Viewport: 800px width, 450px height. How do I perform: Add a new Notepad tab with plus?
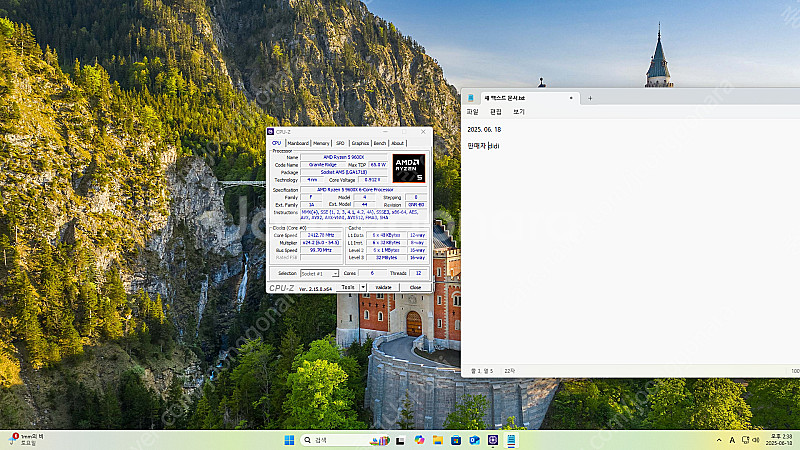point(590,98)
